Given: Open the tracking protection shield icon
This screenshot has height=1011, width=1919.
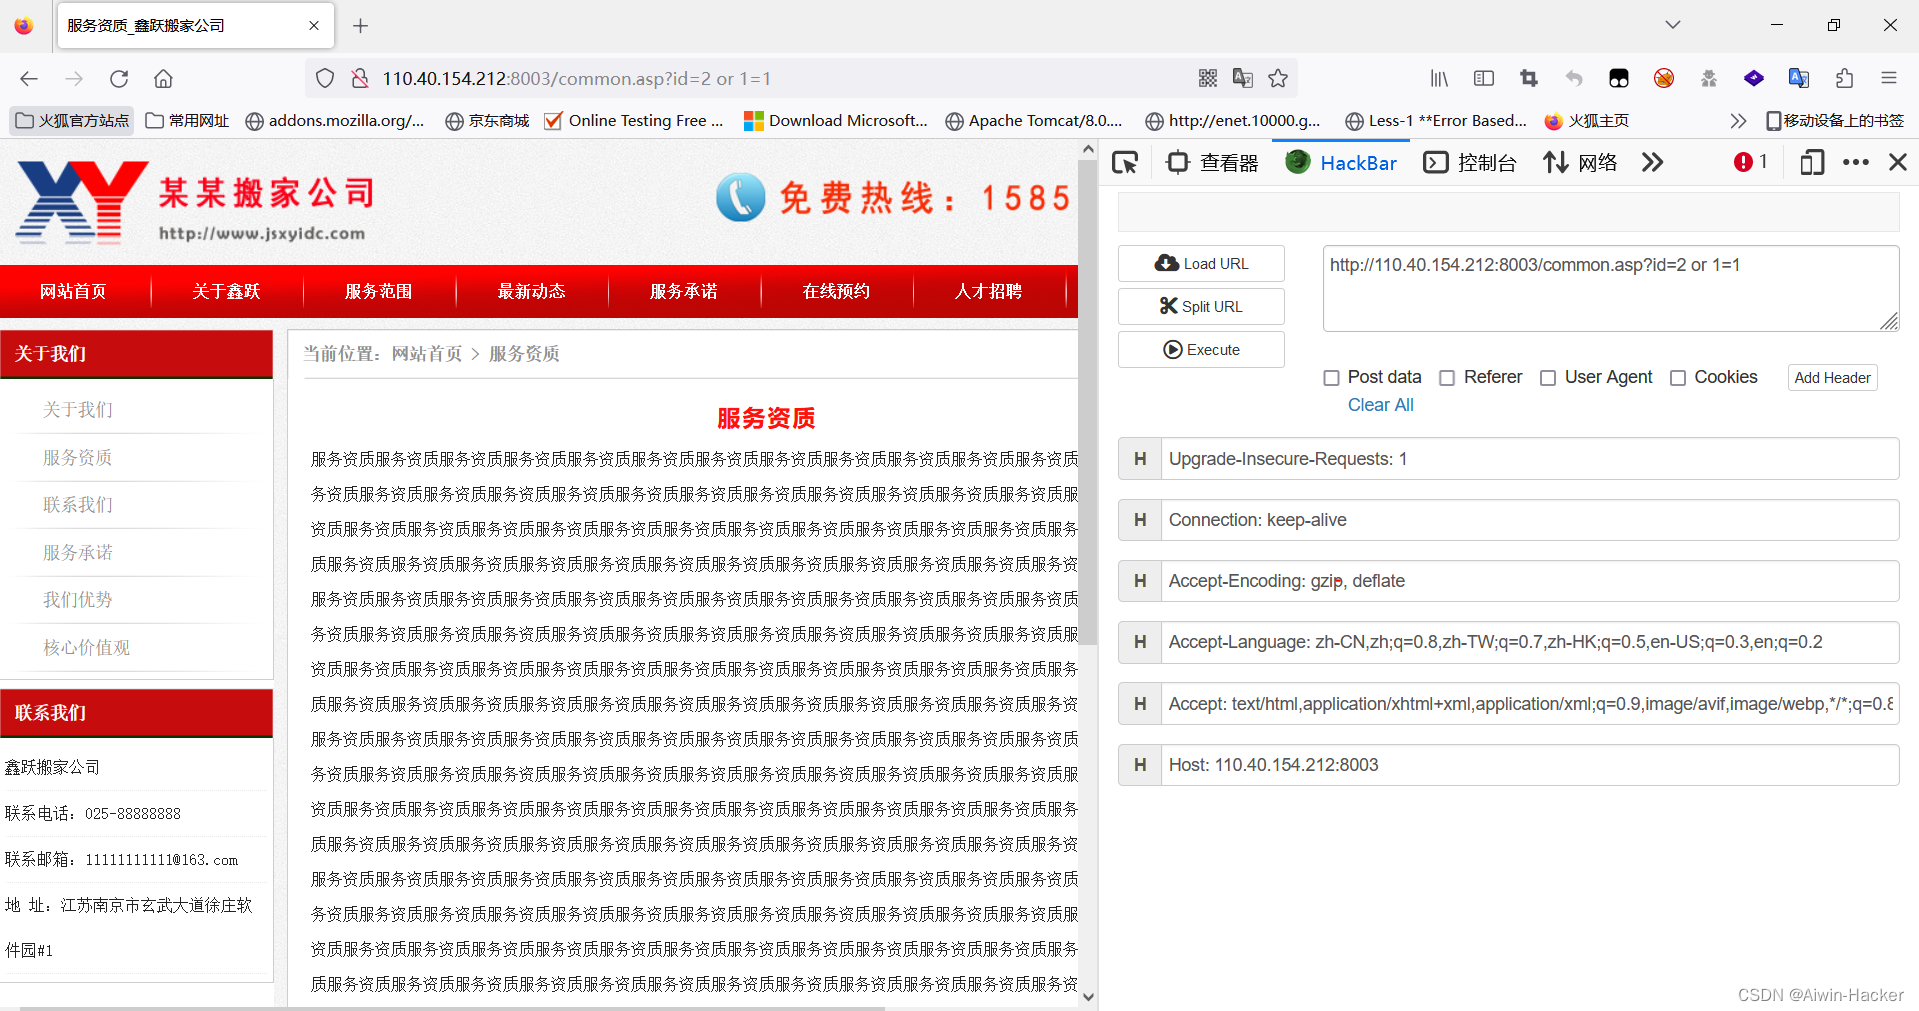Looking at the screenshot, I should point(325,78).
